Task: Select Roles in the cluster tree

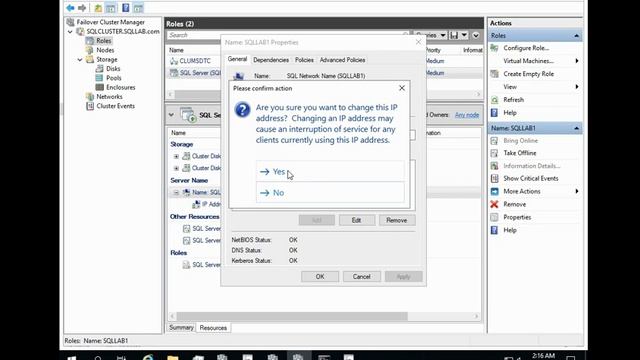Action: pos(104,41)
